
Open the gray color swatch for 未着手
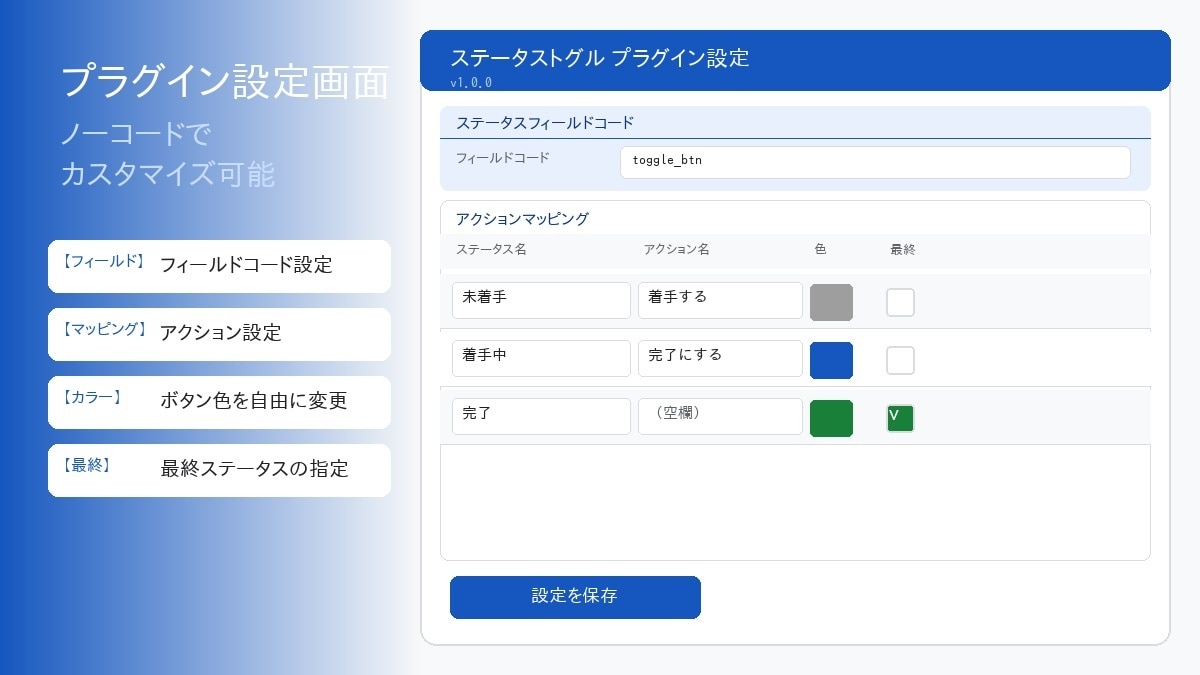pyautogui.click(x=831, y=302)
